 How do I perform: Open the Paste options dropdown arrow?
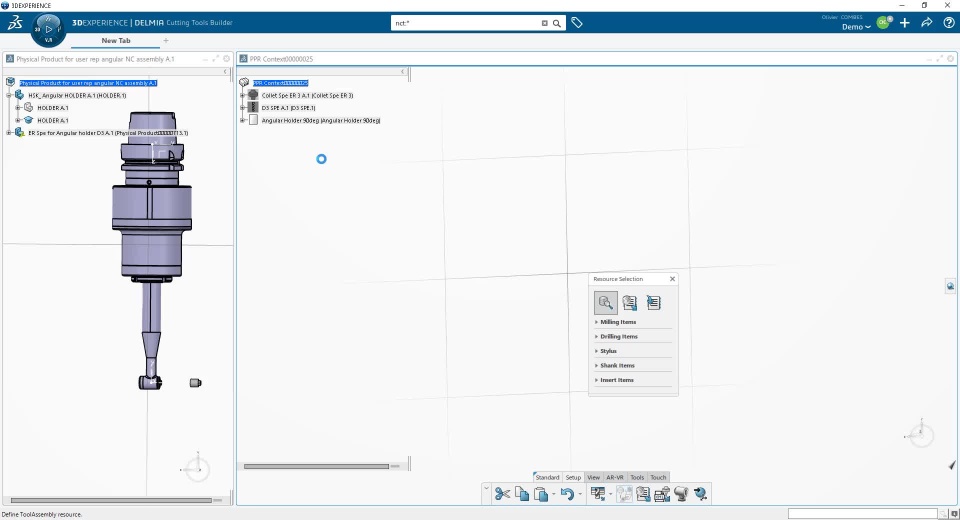click(x=553, y=494)
